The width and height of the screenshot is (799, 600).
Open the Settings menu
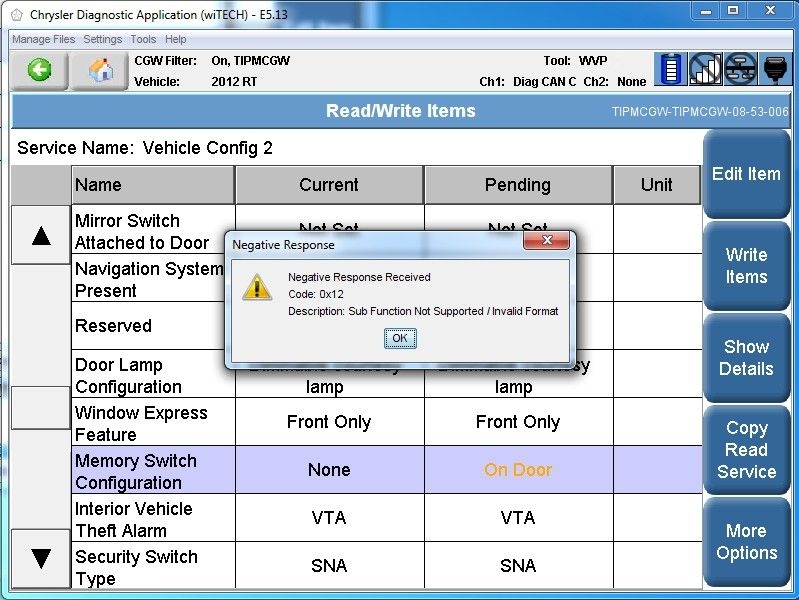coord(102,39)
